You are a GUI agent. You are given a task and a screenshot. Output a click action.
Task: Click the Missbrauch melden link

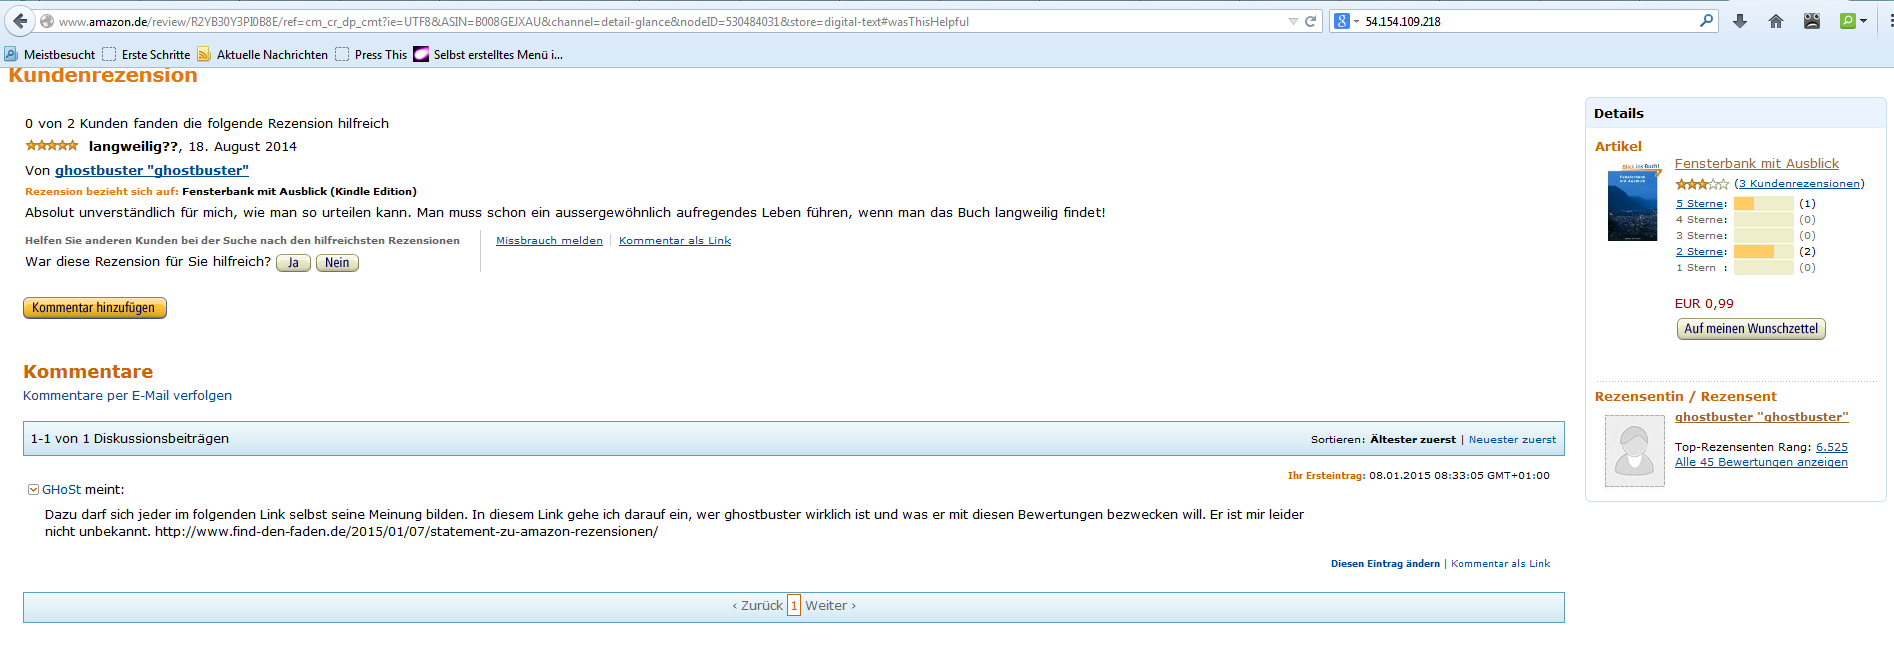pos(549,241)
